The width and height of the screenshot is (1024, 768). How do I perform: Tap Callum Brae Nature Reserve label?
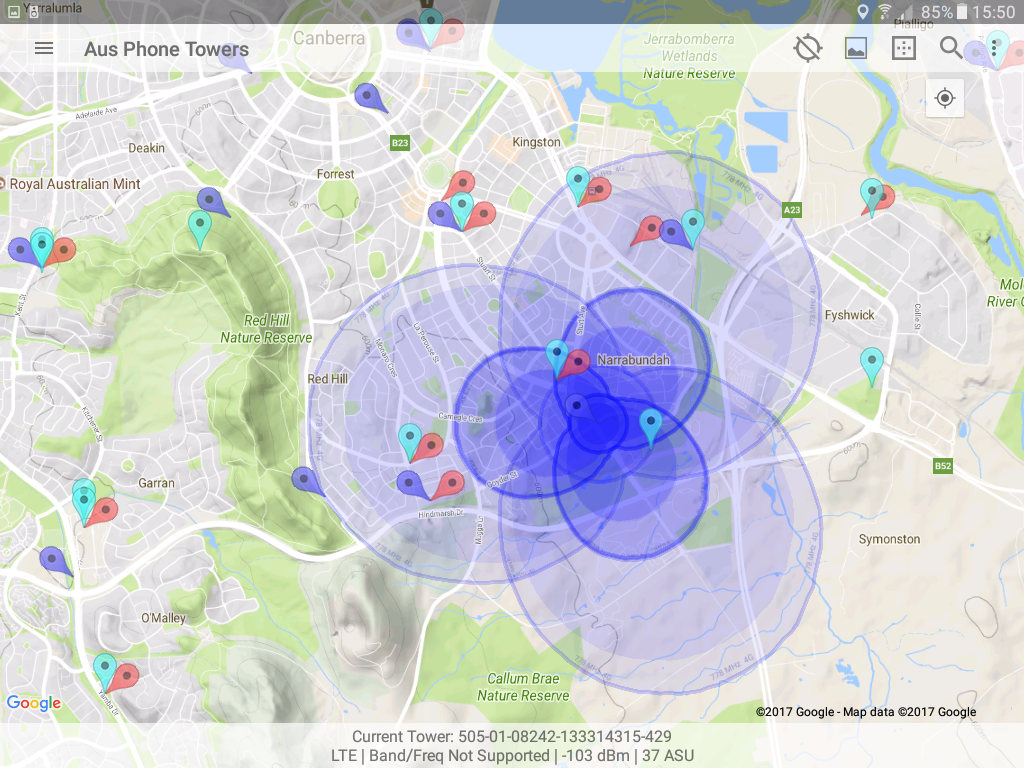tap(523, 687)
